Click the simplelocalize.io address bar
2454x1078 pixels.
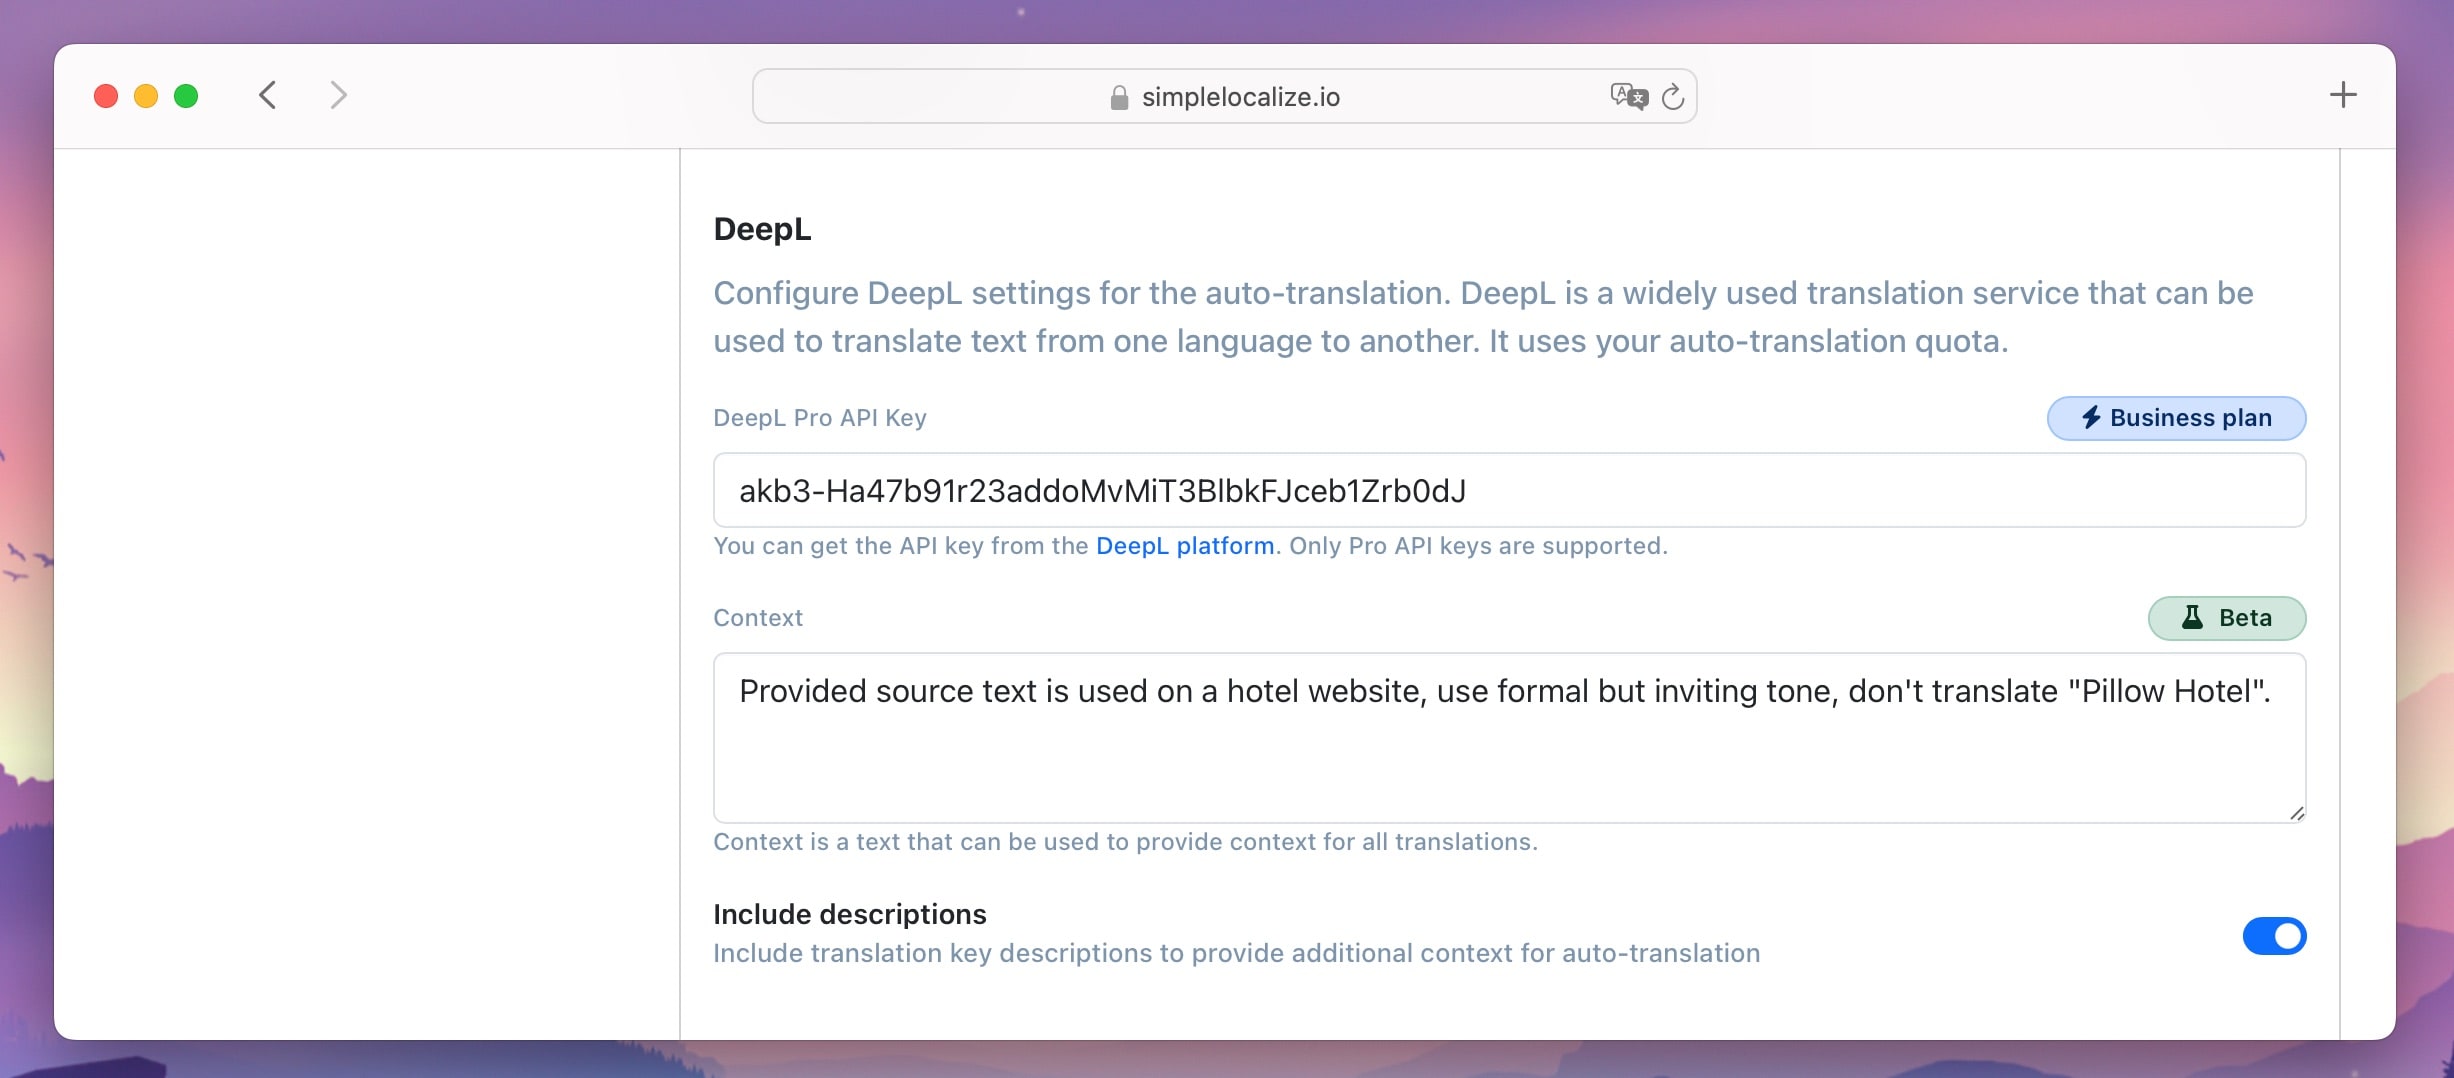coord(1224,96)
